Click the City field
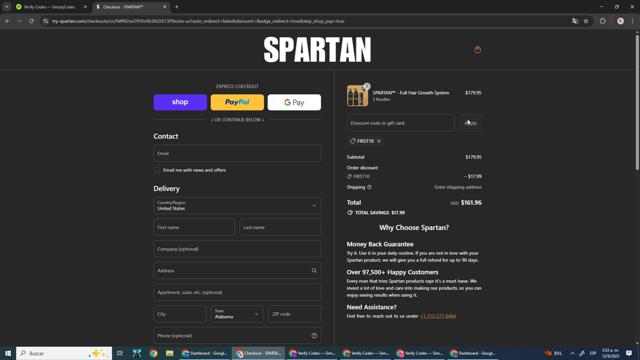 coord(180,314)
